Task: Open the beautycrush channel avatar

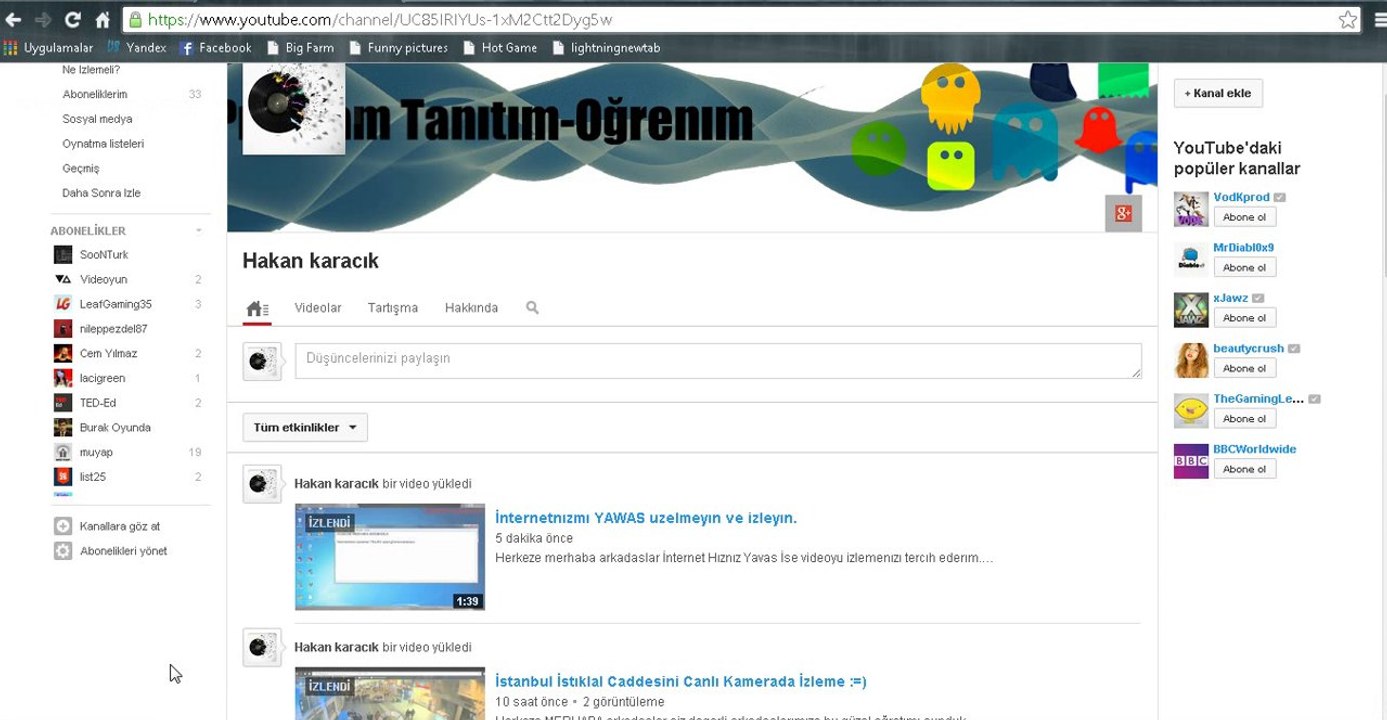Action: click(x=1191, y=361)
